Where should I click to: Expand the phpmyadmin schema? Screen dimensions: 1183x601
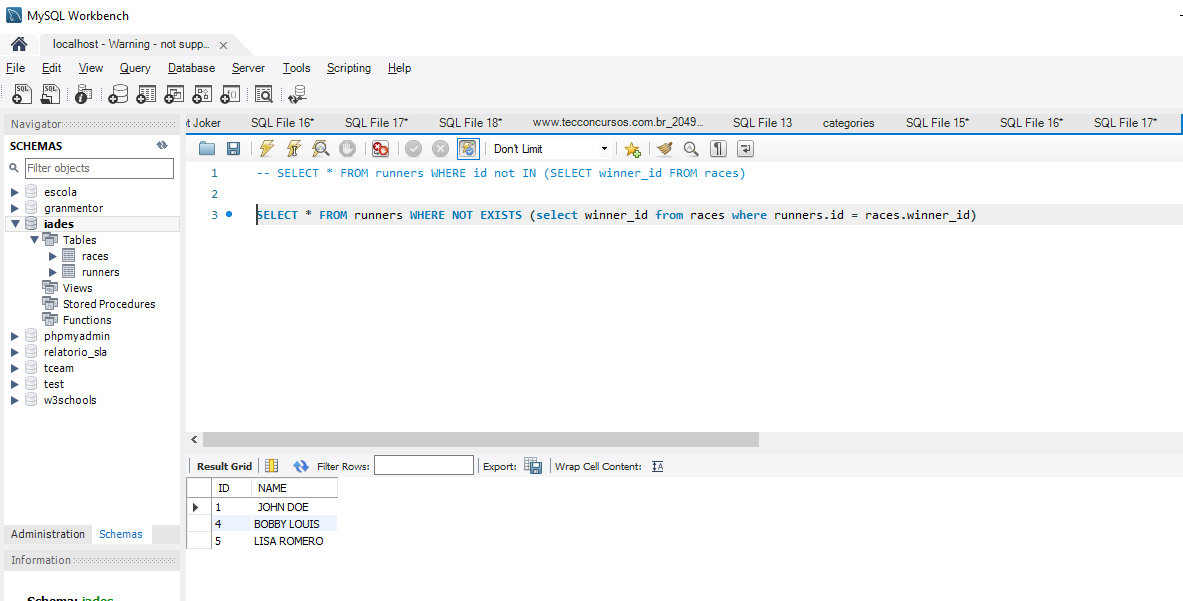(x=14, y=336)
